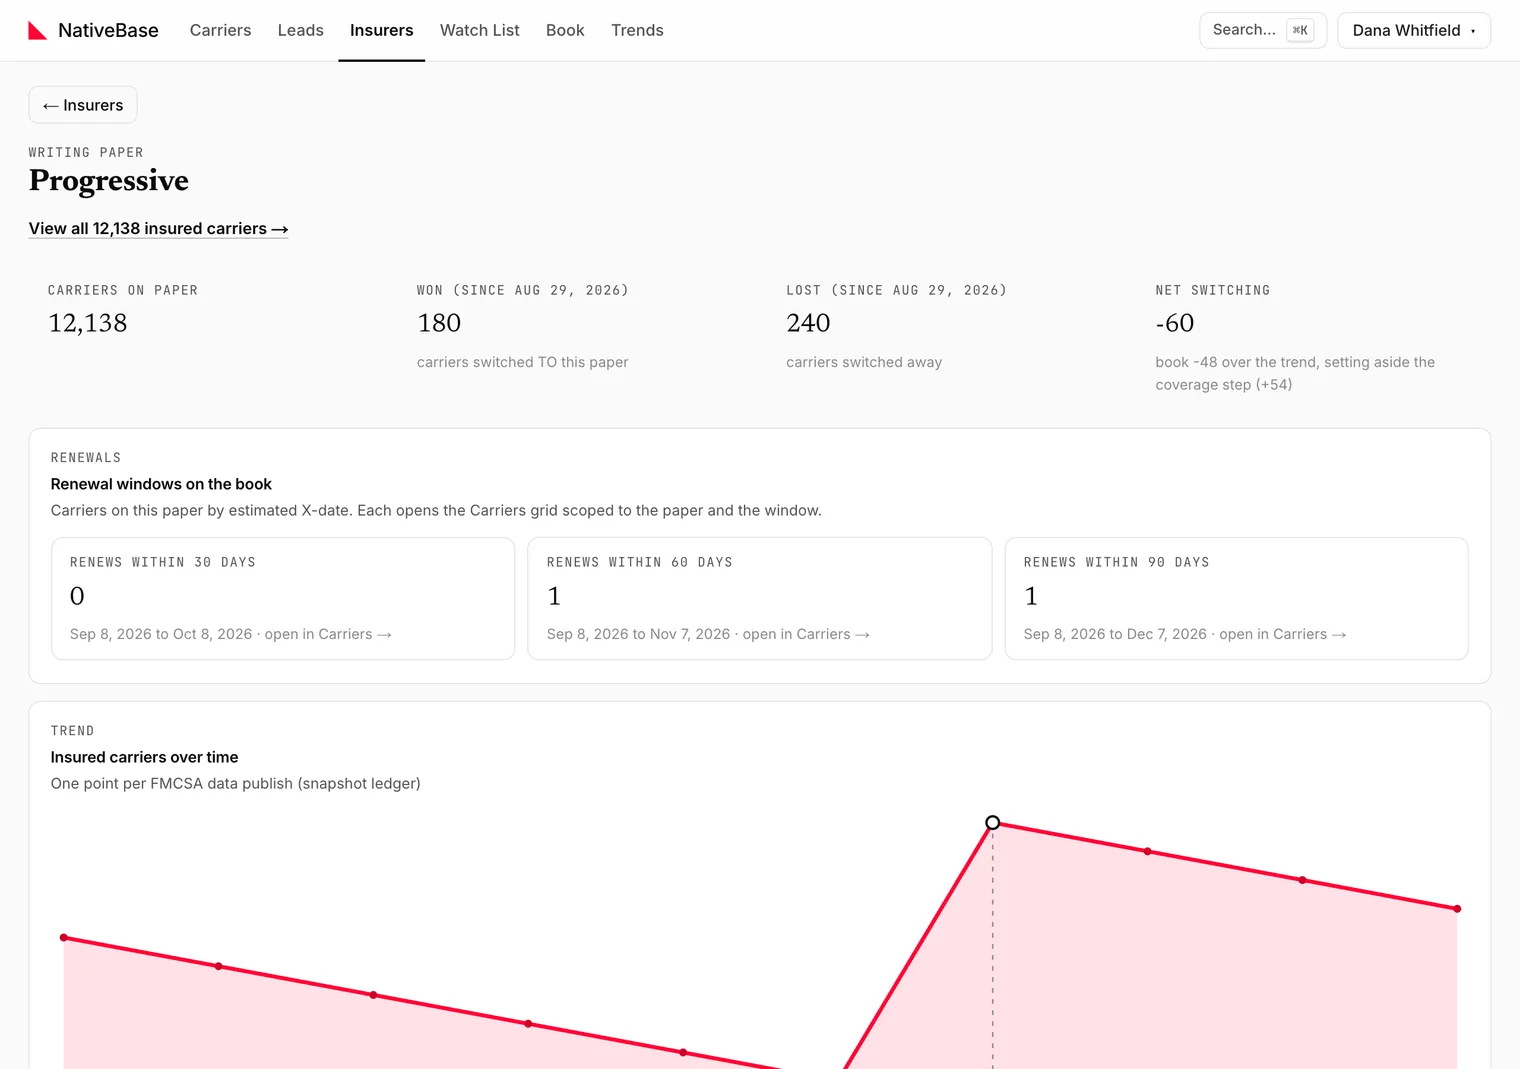Image resolution: width=1520 pixels, height=1069 pixels.
Task: Go back using the Insurers button
Action: pos(83,105)
